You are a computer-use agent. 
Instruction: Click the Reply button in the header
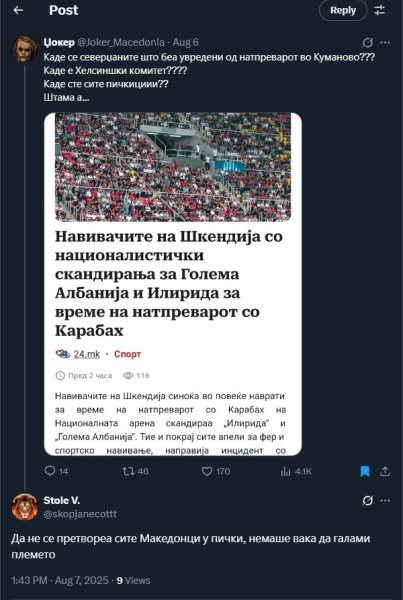[x=343, y=10]
